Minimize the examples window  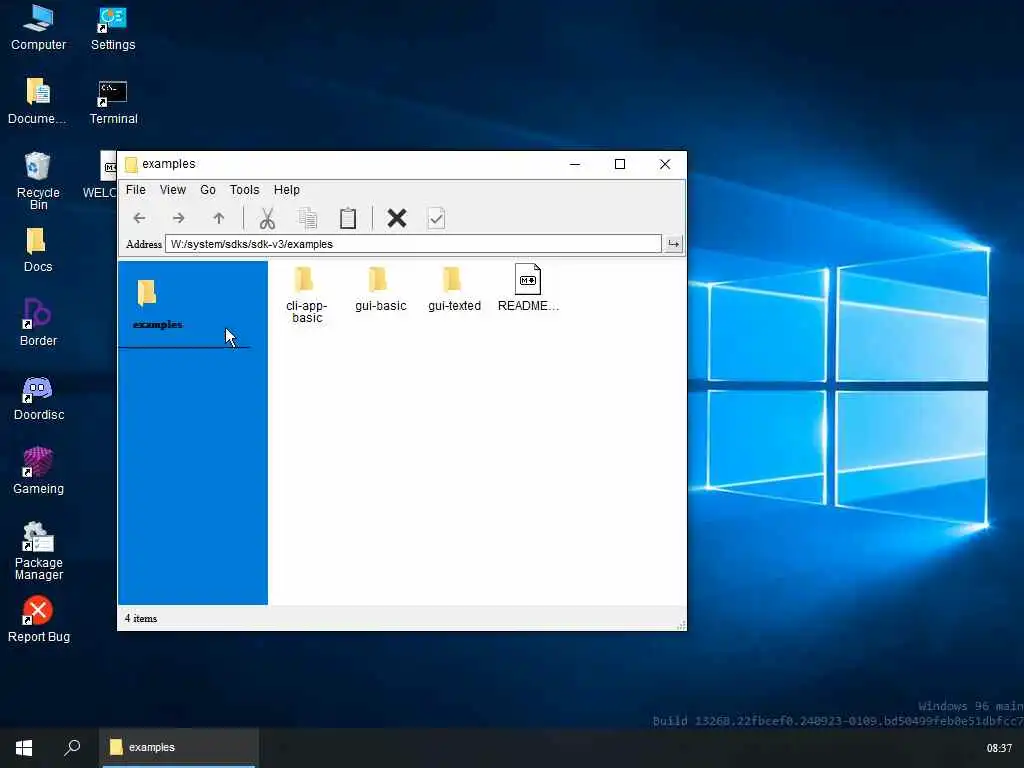(575, 165)
